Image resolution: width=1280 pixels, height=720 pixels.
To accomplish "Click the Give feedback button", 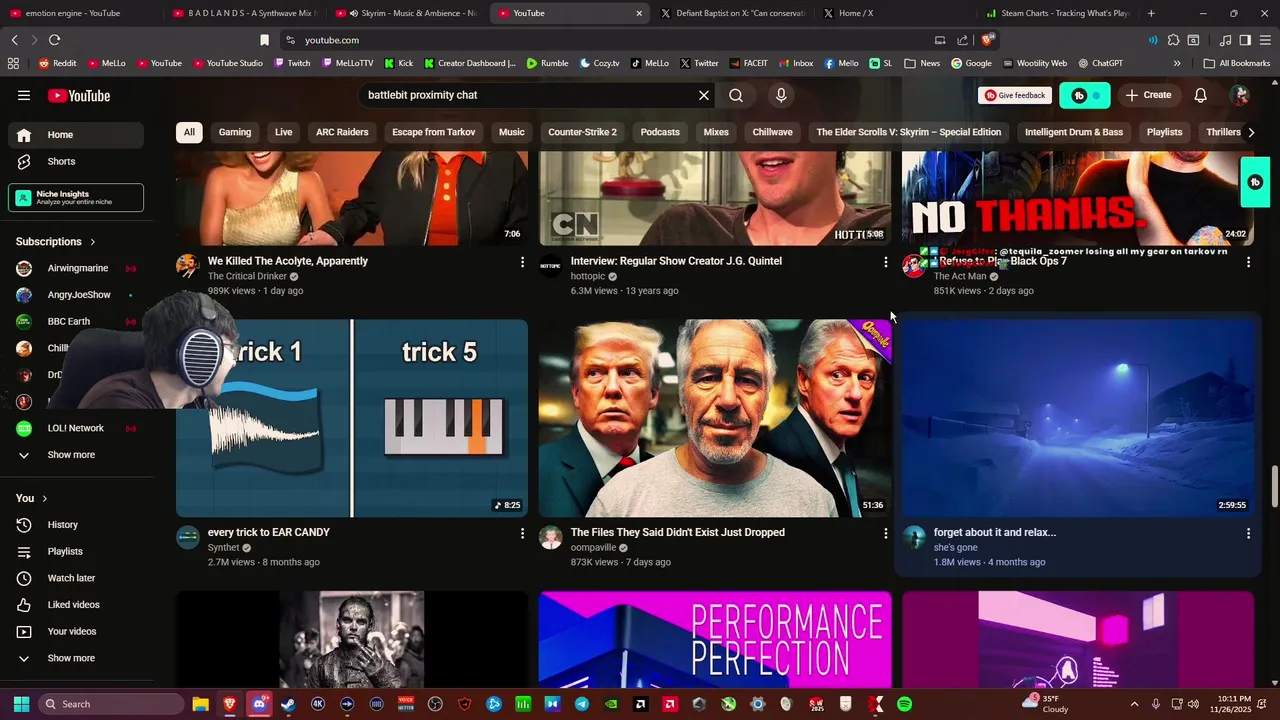I will click(1015, 95).
